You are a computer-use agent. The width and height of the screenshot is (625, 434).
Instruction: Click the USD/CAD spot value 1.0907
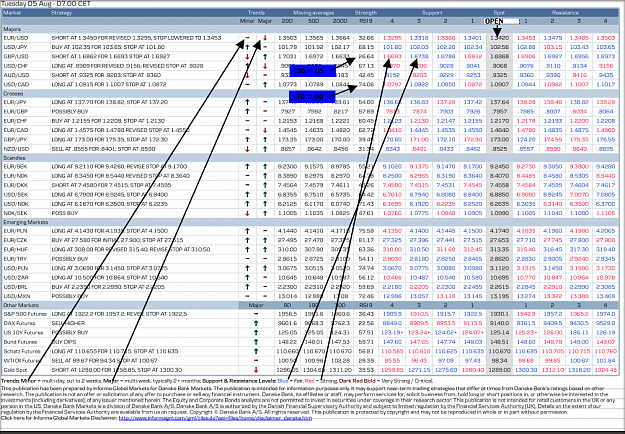tap(499, 84)
